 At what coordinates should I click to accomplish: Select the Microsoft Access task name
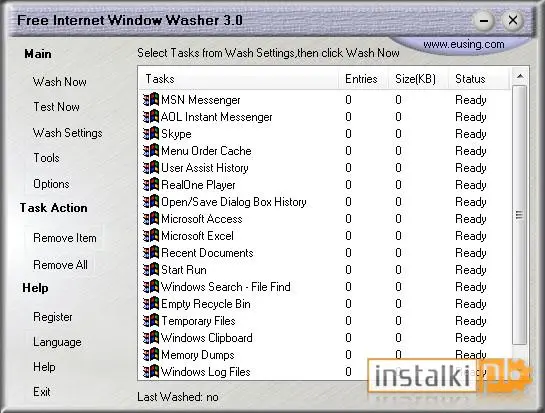click(202, 219)
